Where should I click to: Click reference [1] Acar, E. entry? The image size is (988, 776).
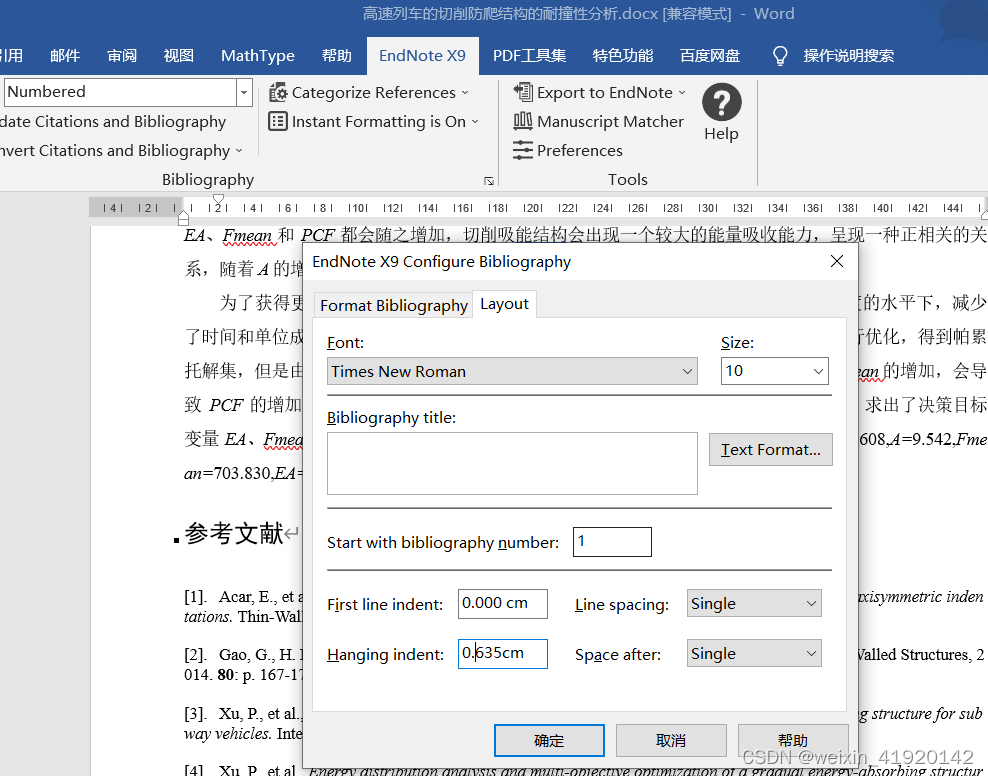click(x=243, y=606)
